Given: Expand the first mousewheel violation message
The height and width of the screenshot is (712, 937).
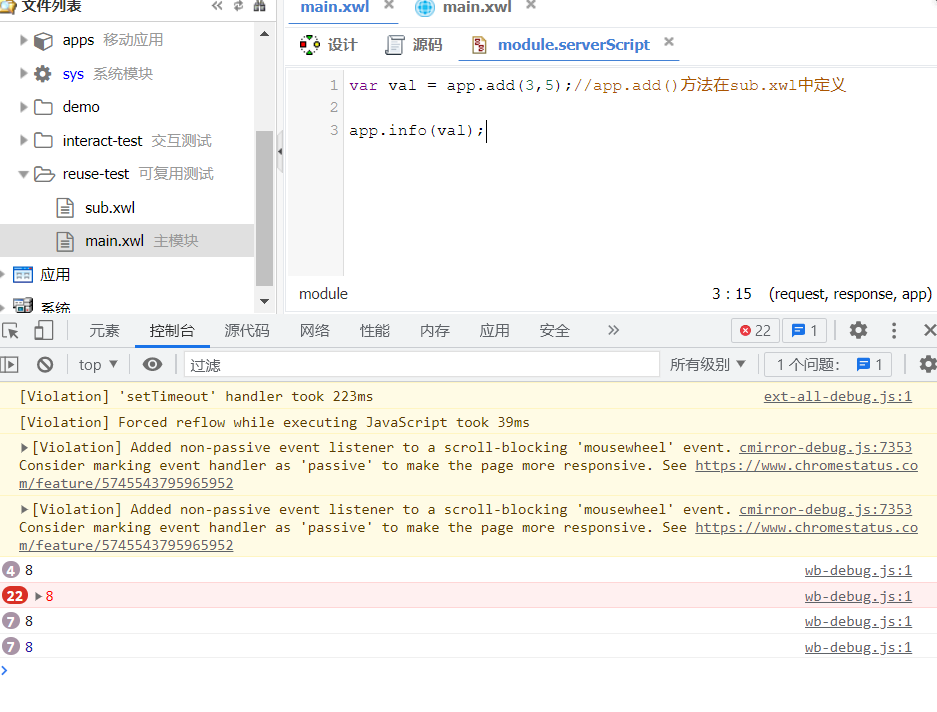Looking at the screenshot, I should point(25,447).
